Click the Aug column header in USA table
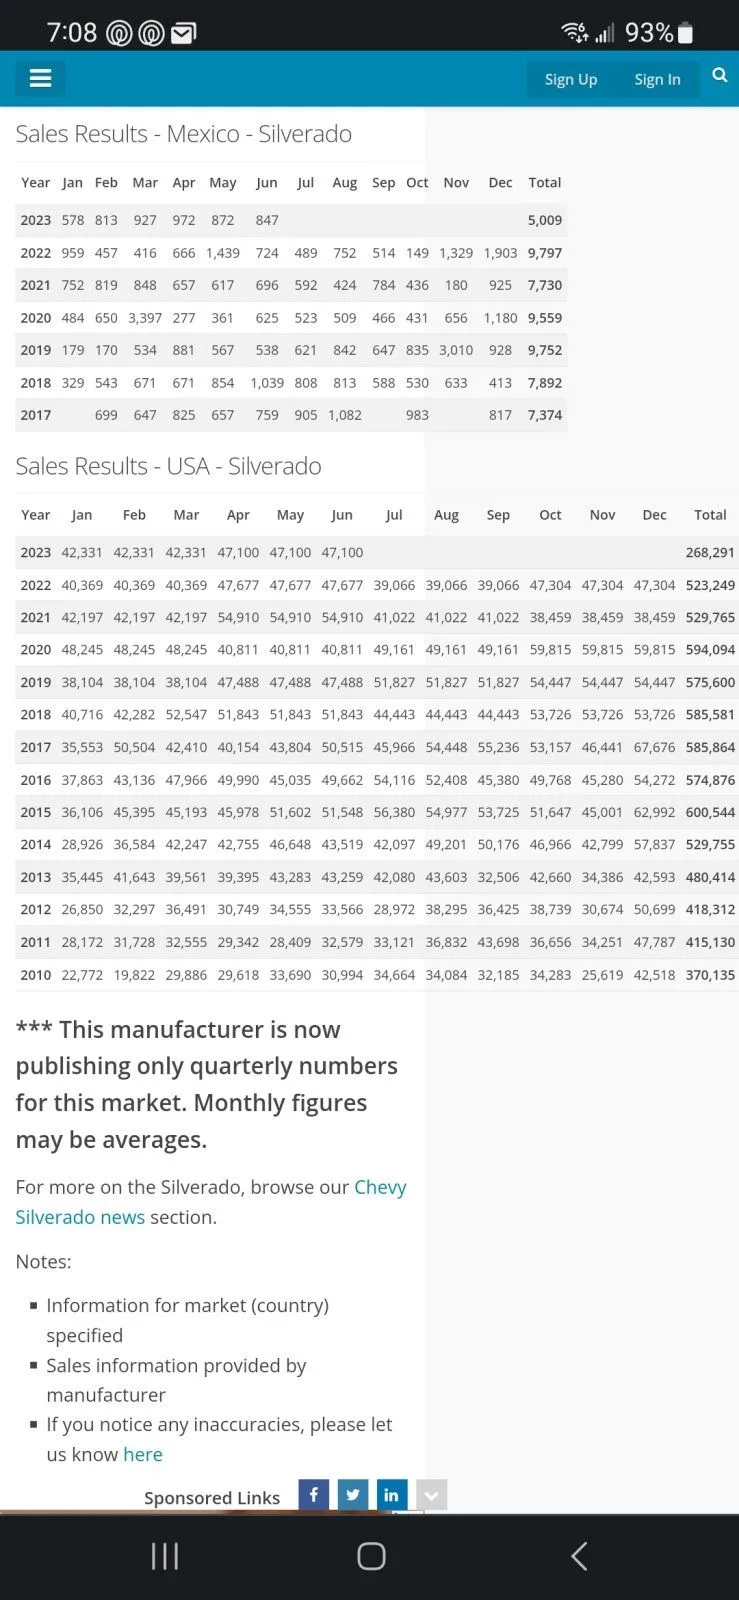This screenshot has height=1600, width=739. click(446, 515)
